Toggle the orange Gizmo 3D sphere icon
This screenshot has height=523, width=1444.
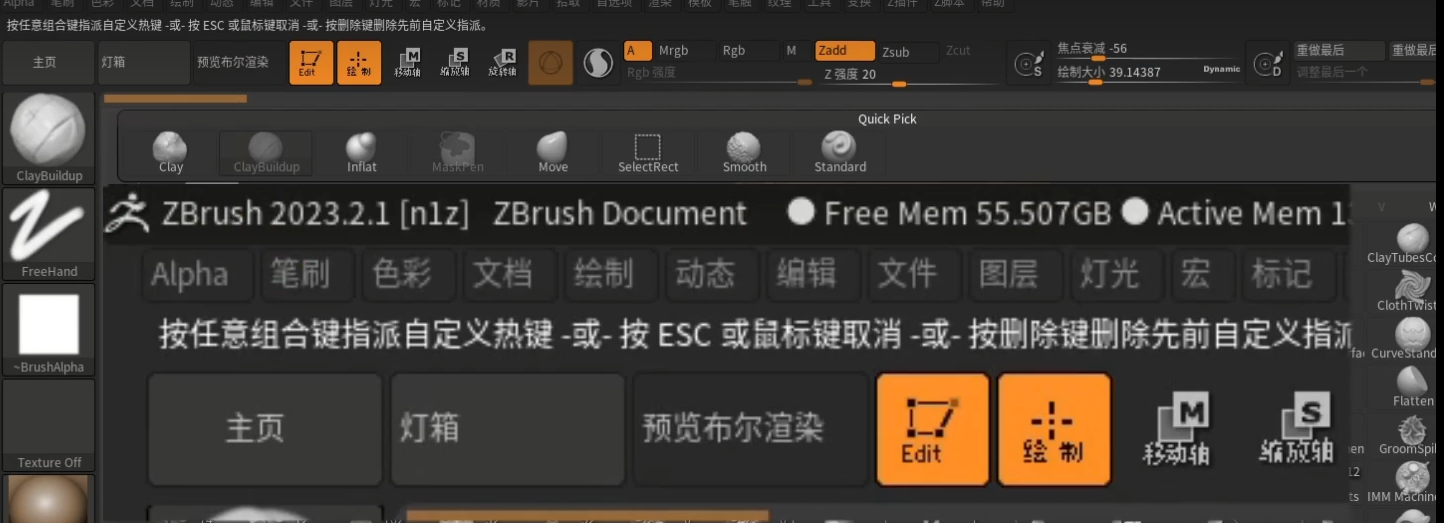(550, 63)
